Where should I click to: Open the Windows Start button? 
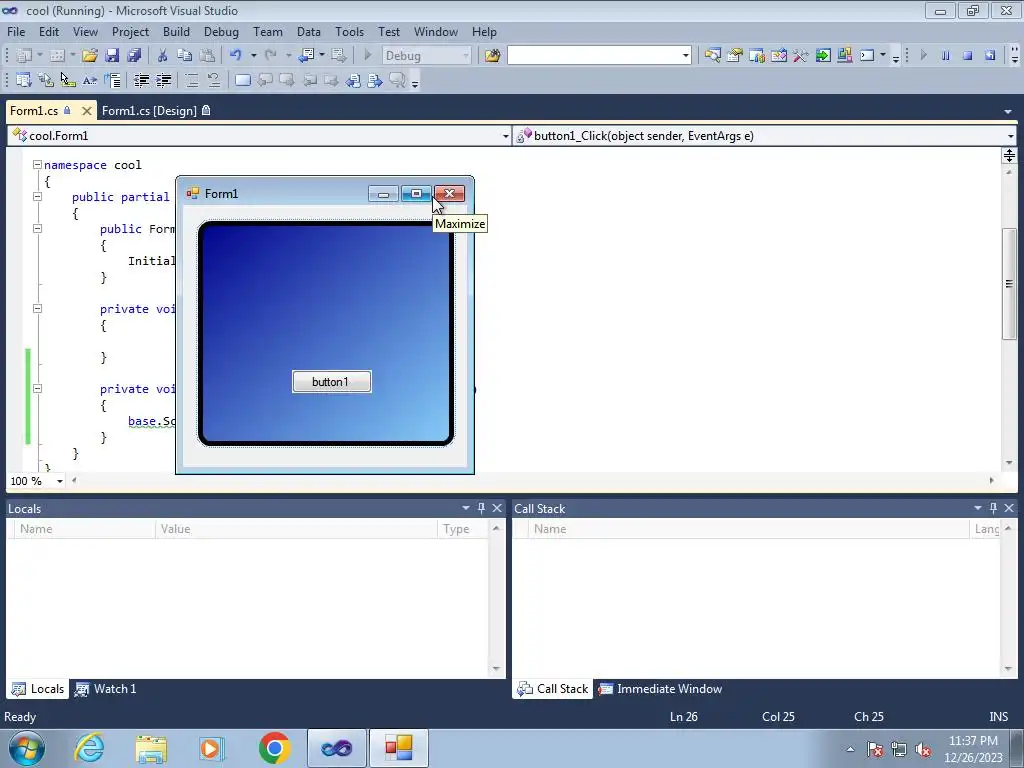(26, 748)
